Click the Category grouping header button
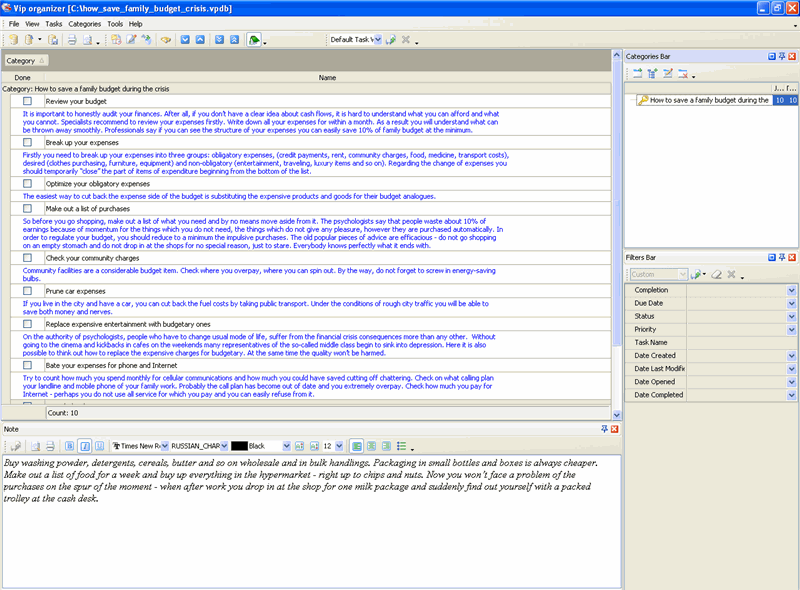The width and height of the screenshot is (800, 590). (26, 61)
